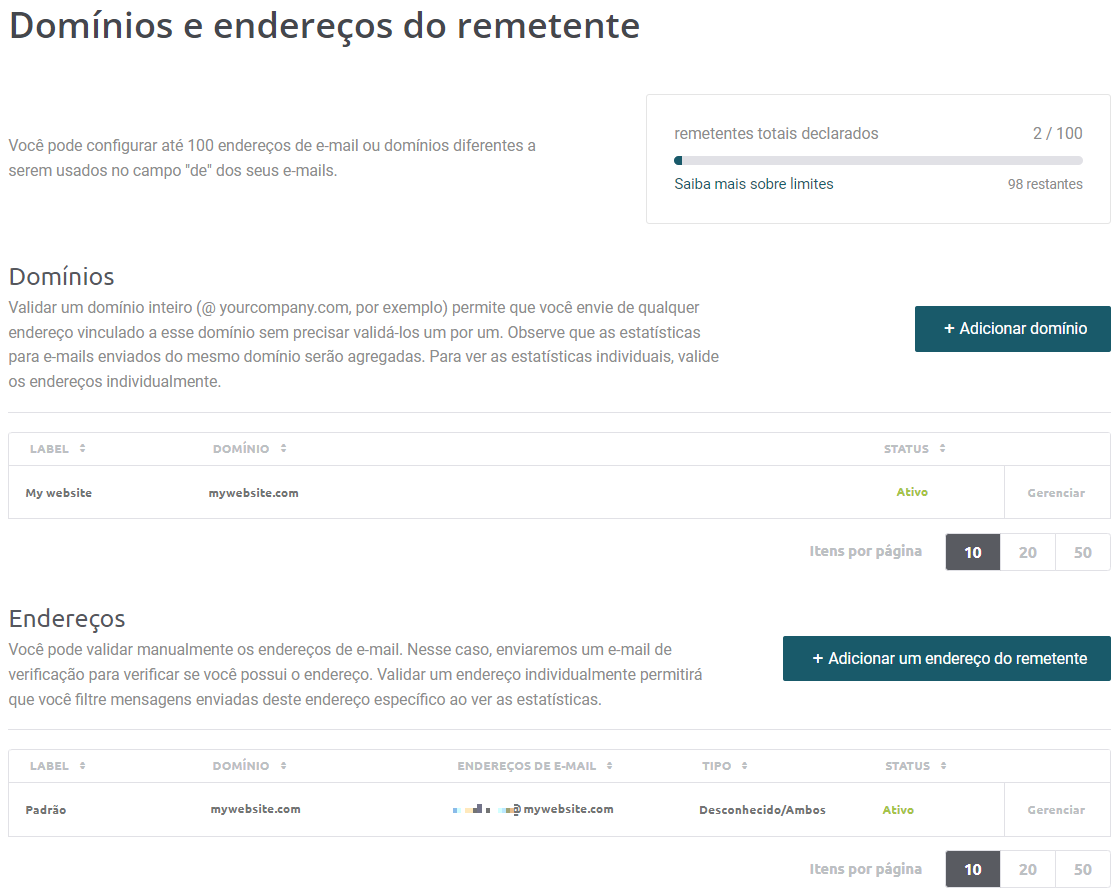
Task: Sort domains table by Status arrows
Action: (943, 449)
